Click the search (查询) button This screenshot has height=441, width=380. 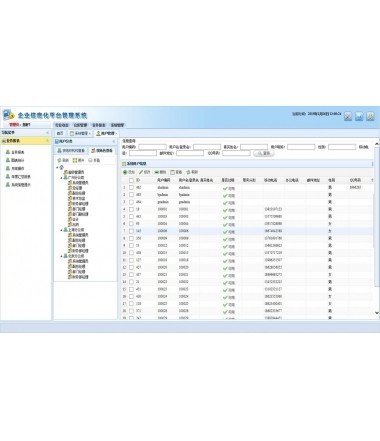coord(264,153)
